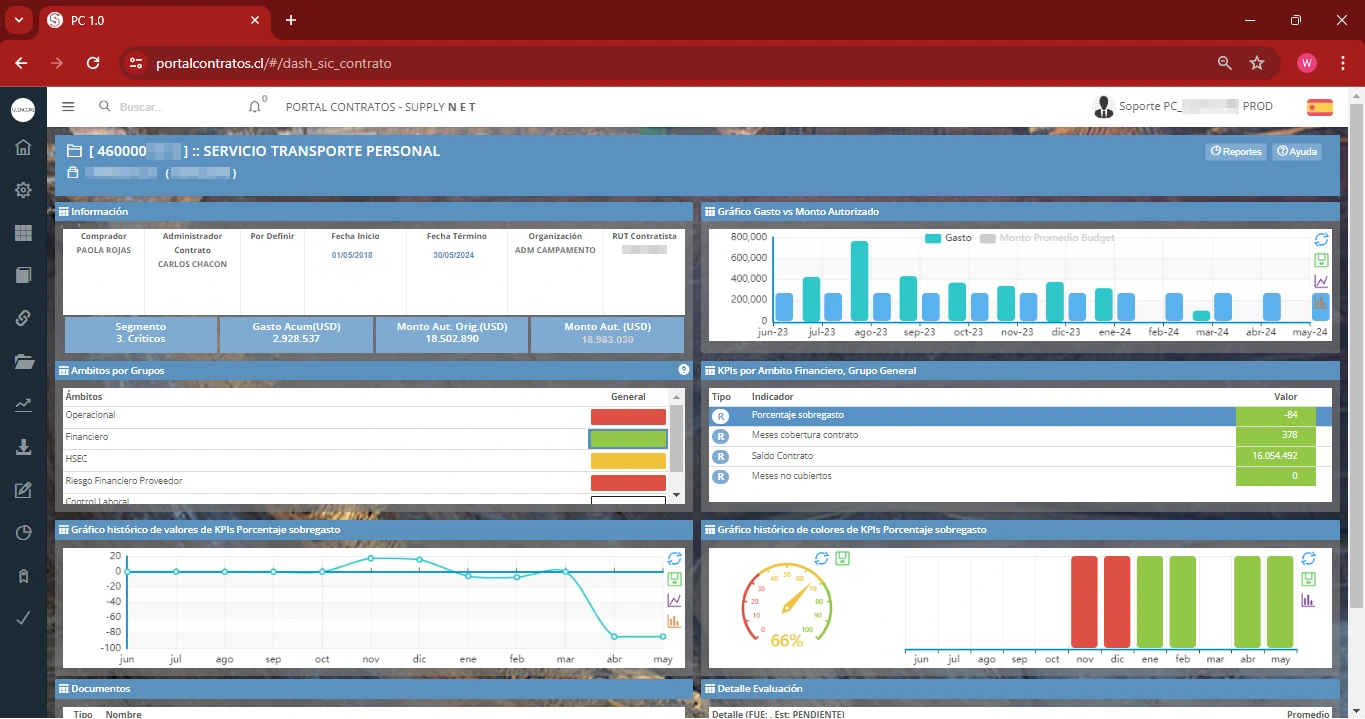
Task: Click the yellow HSEC status swatch
Action: (x=628, y=461)
